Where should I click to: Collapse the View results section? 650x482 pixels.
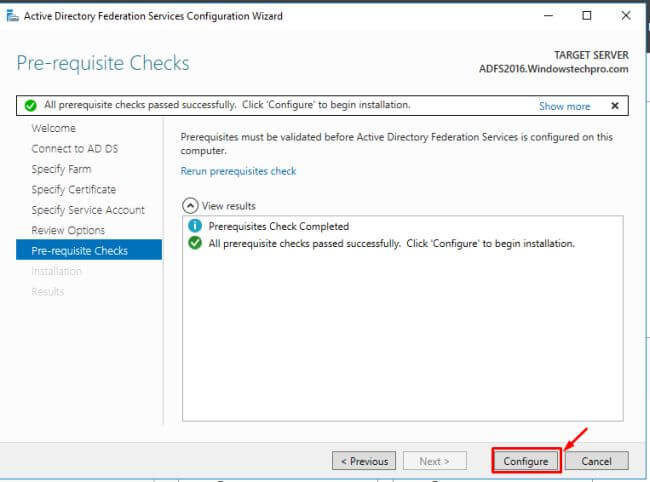(190, 206)
